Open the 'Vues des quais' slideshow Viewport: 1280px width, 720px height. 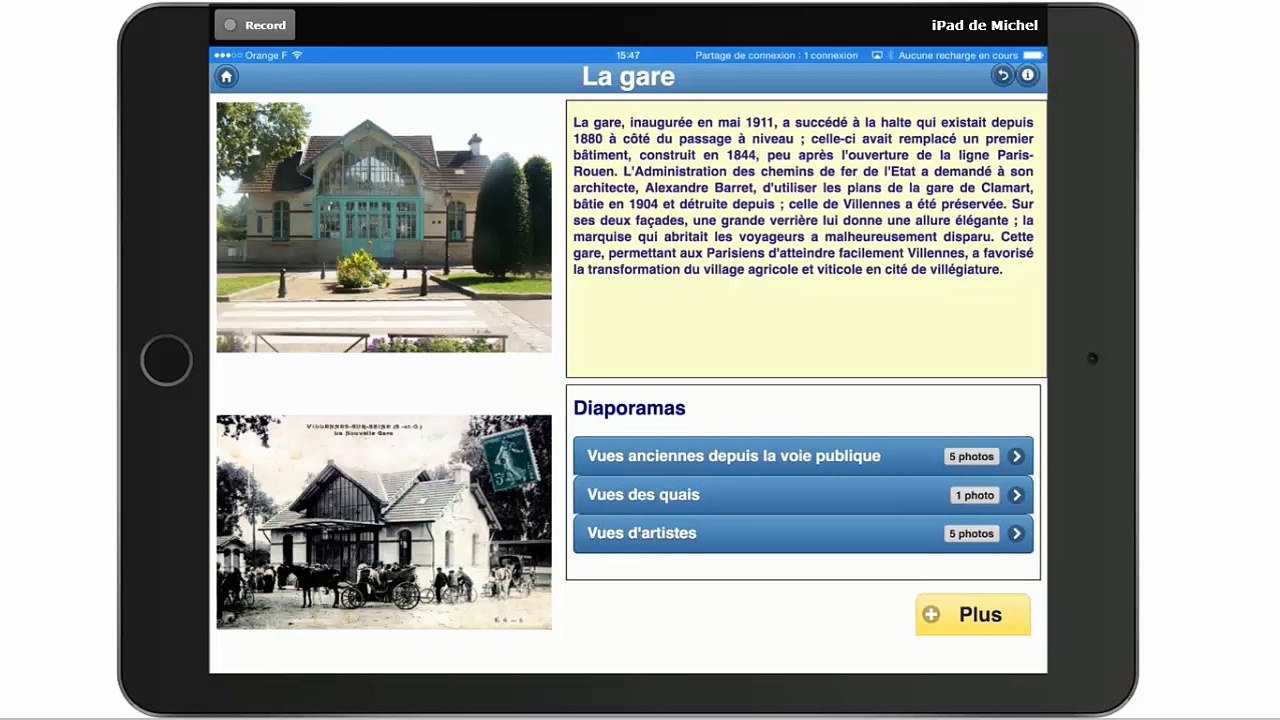803,495
